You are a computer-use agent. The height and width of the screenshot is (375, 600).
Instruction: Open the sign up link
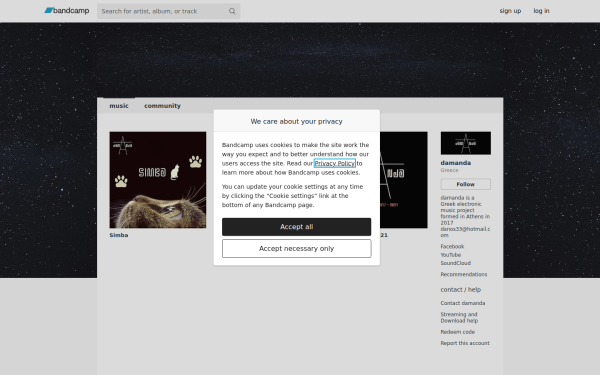(x=510, y=11)
